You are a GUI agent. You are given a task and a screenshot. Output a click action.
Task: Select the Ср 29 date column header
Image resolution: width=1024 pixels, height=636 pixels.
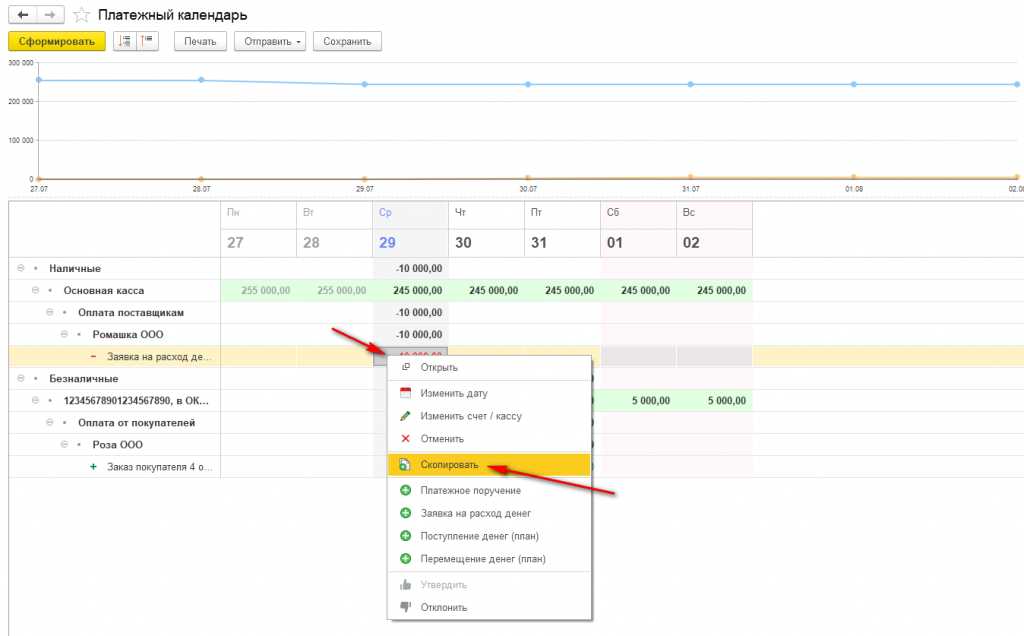(410, 229)
